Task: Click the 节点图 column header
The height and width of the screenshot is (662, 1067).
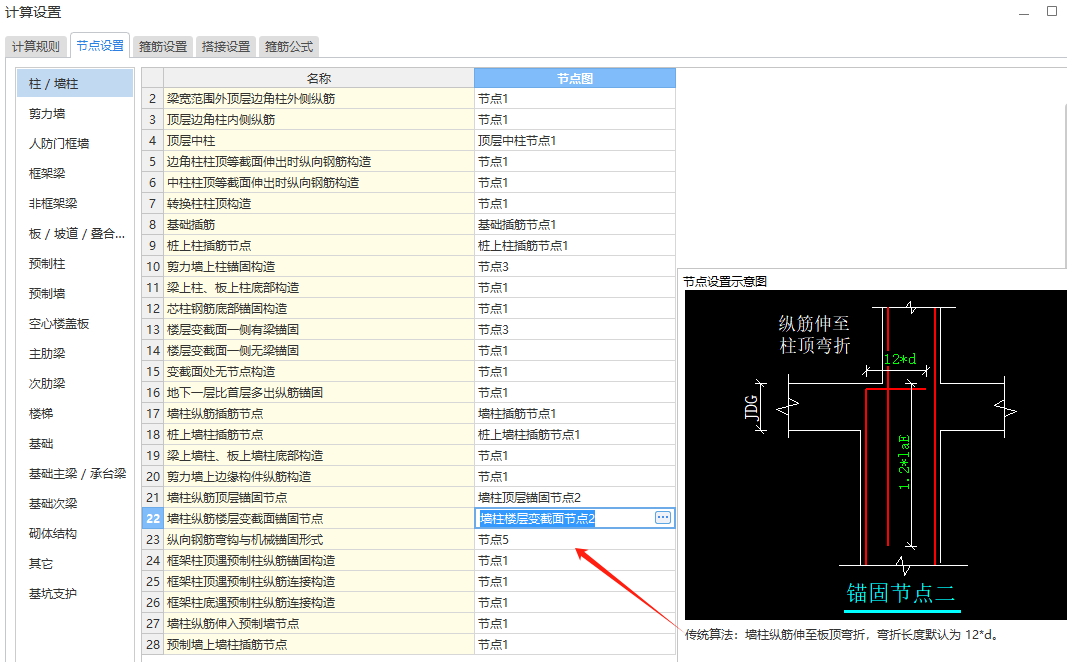Action: click(575, 78)
